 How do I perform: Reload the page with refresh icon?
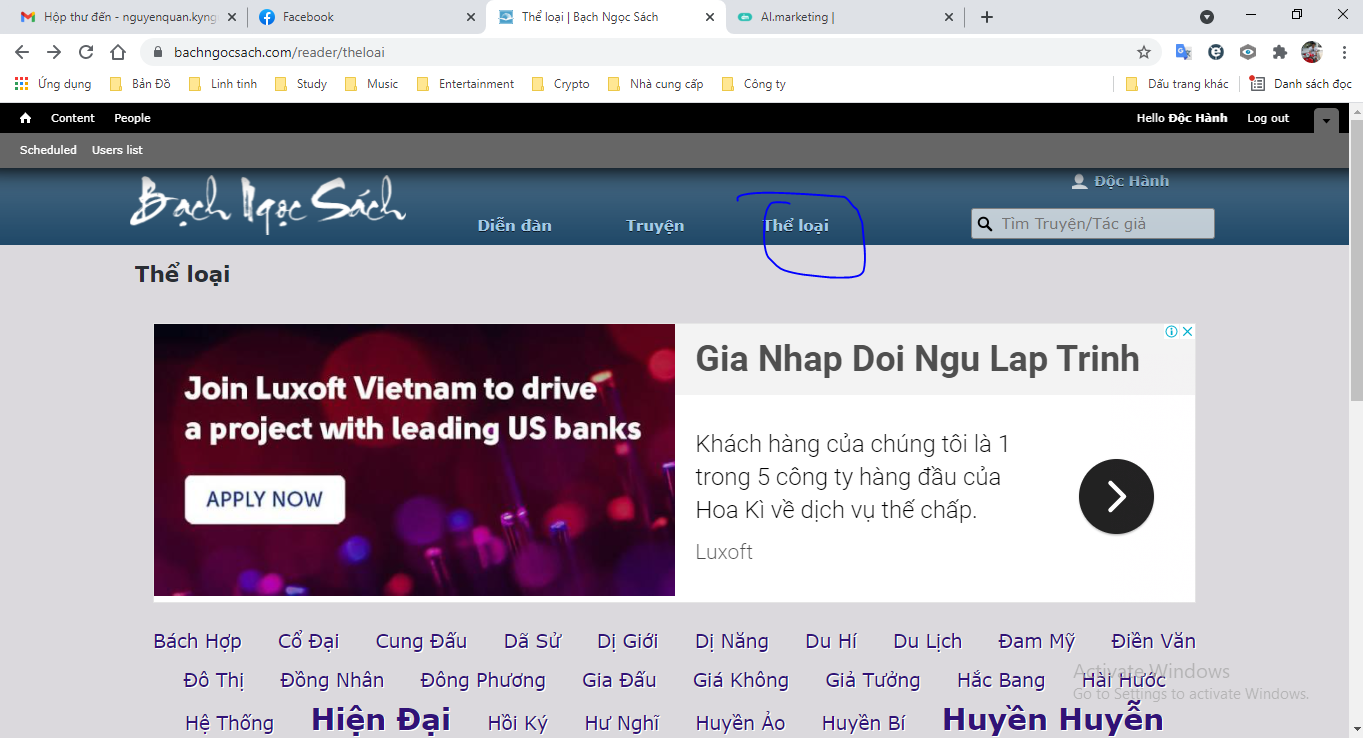(x=86, y=52)
